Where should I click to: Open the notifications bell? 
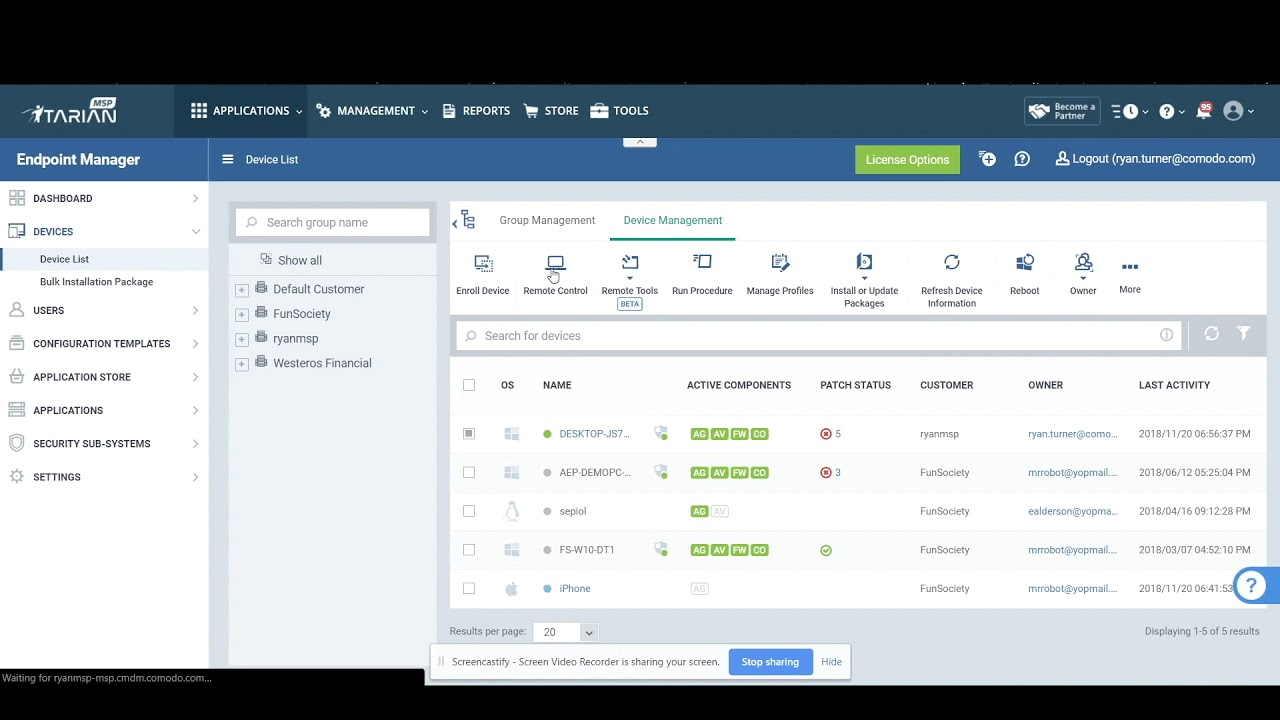point(1204,111)
